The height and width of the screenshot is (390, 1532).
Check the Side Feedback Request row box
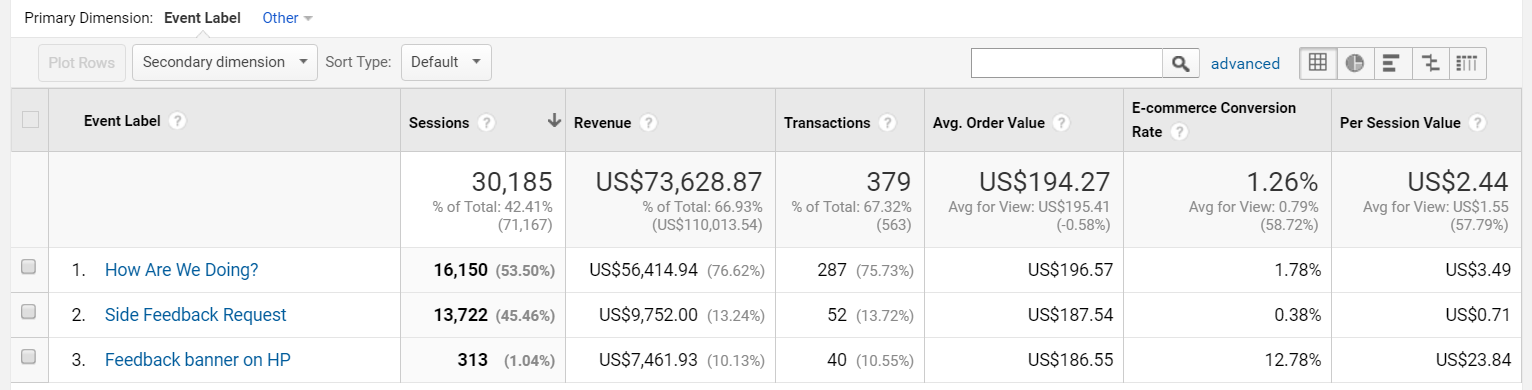(29, 312)
